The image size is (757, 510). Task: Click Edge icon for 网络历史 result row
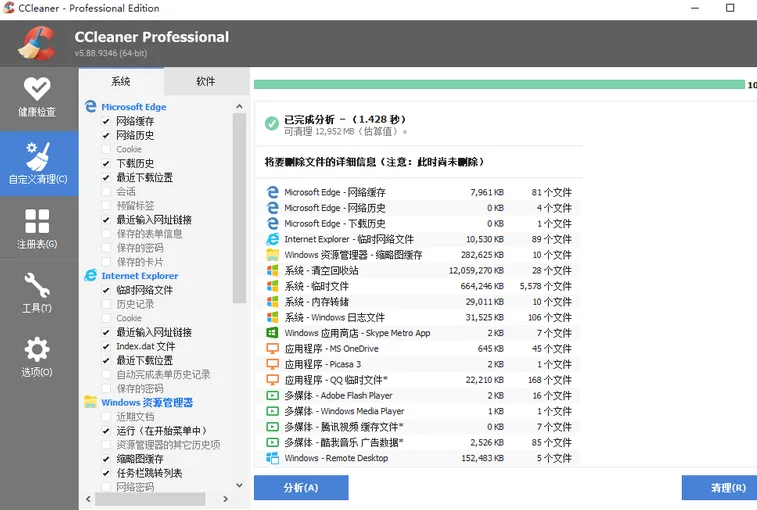click(272, 208)
